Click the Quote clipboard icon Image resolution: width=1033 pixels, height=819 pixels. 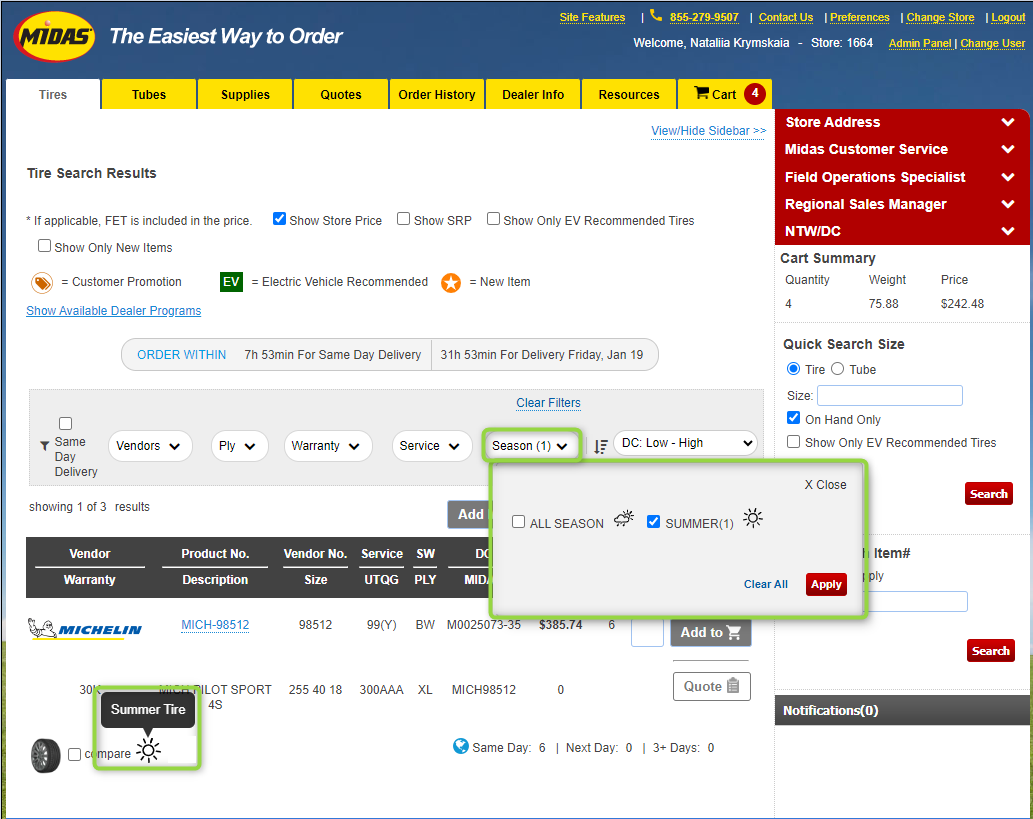733,686
